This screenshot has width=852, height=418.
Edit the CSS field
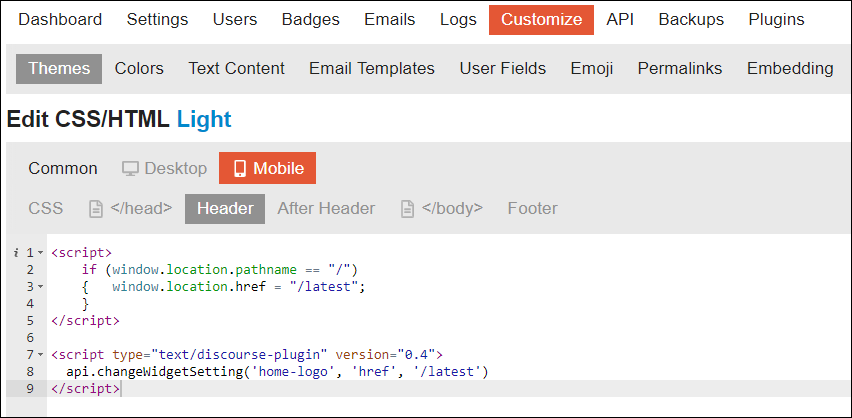(x=46, y=209)
